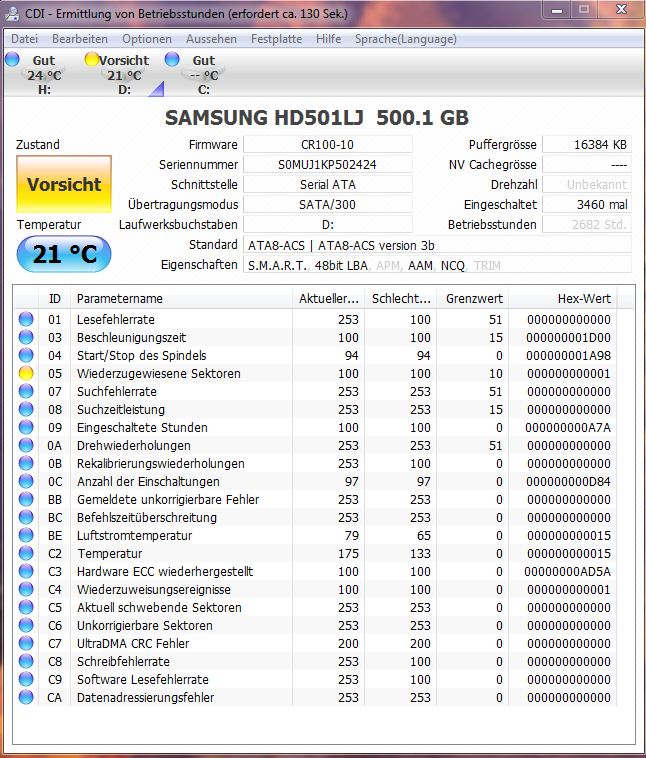Click the blue status icon for Beschleunigungszeit
The image size is (646, 758).
(x=26, y=337)
